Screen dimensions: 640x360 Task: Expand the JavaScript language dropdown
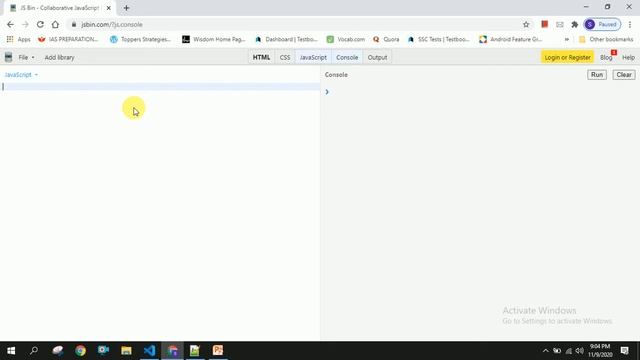coord(21,75)
